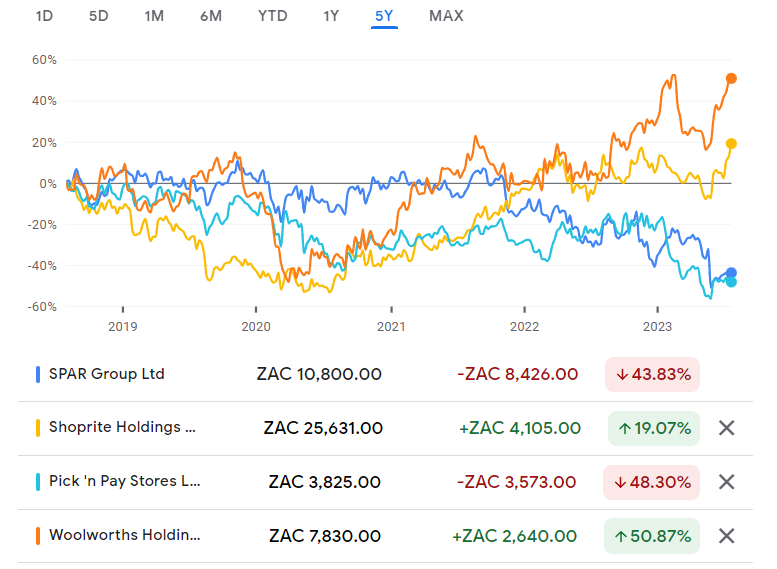Select the 1Y range tab

coord(331,16)
